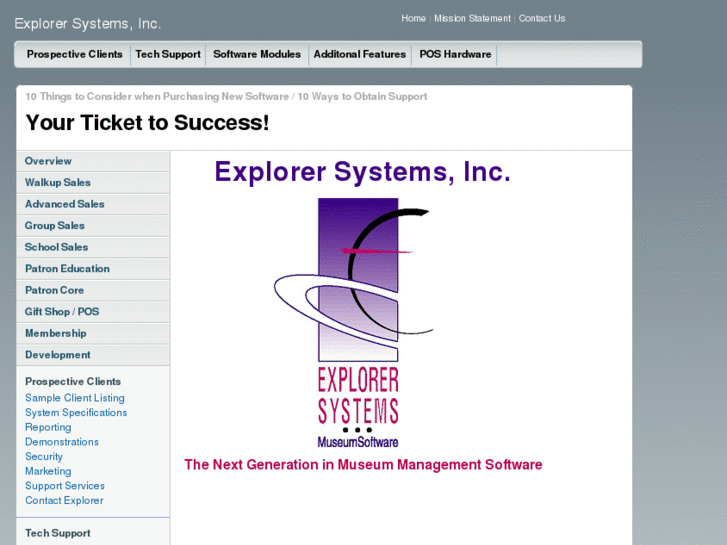Open the Reporting link
Screen dimensions: 727x545
point(48,427)
